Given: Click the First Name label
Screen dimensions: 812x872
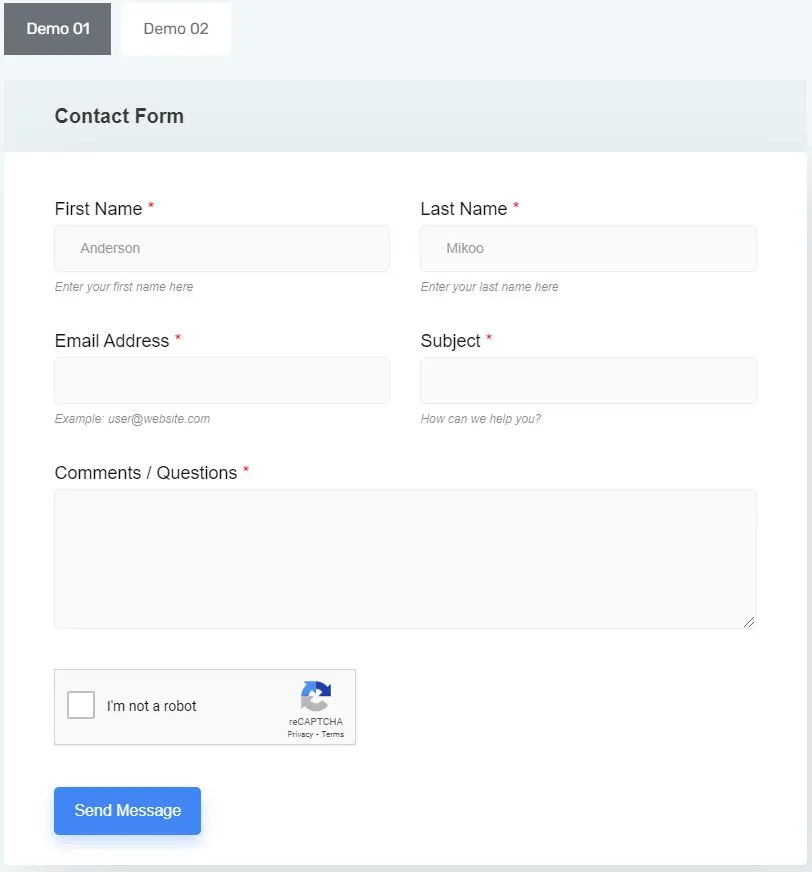Looking at the screenshot, I should point(98,209).
